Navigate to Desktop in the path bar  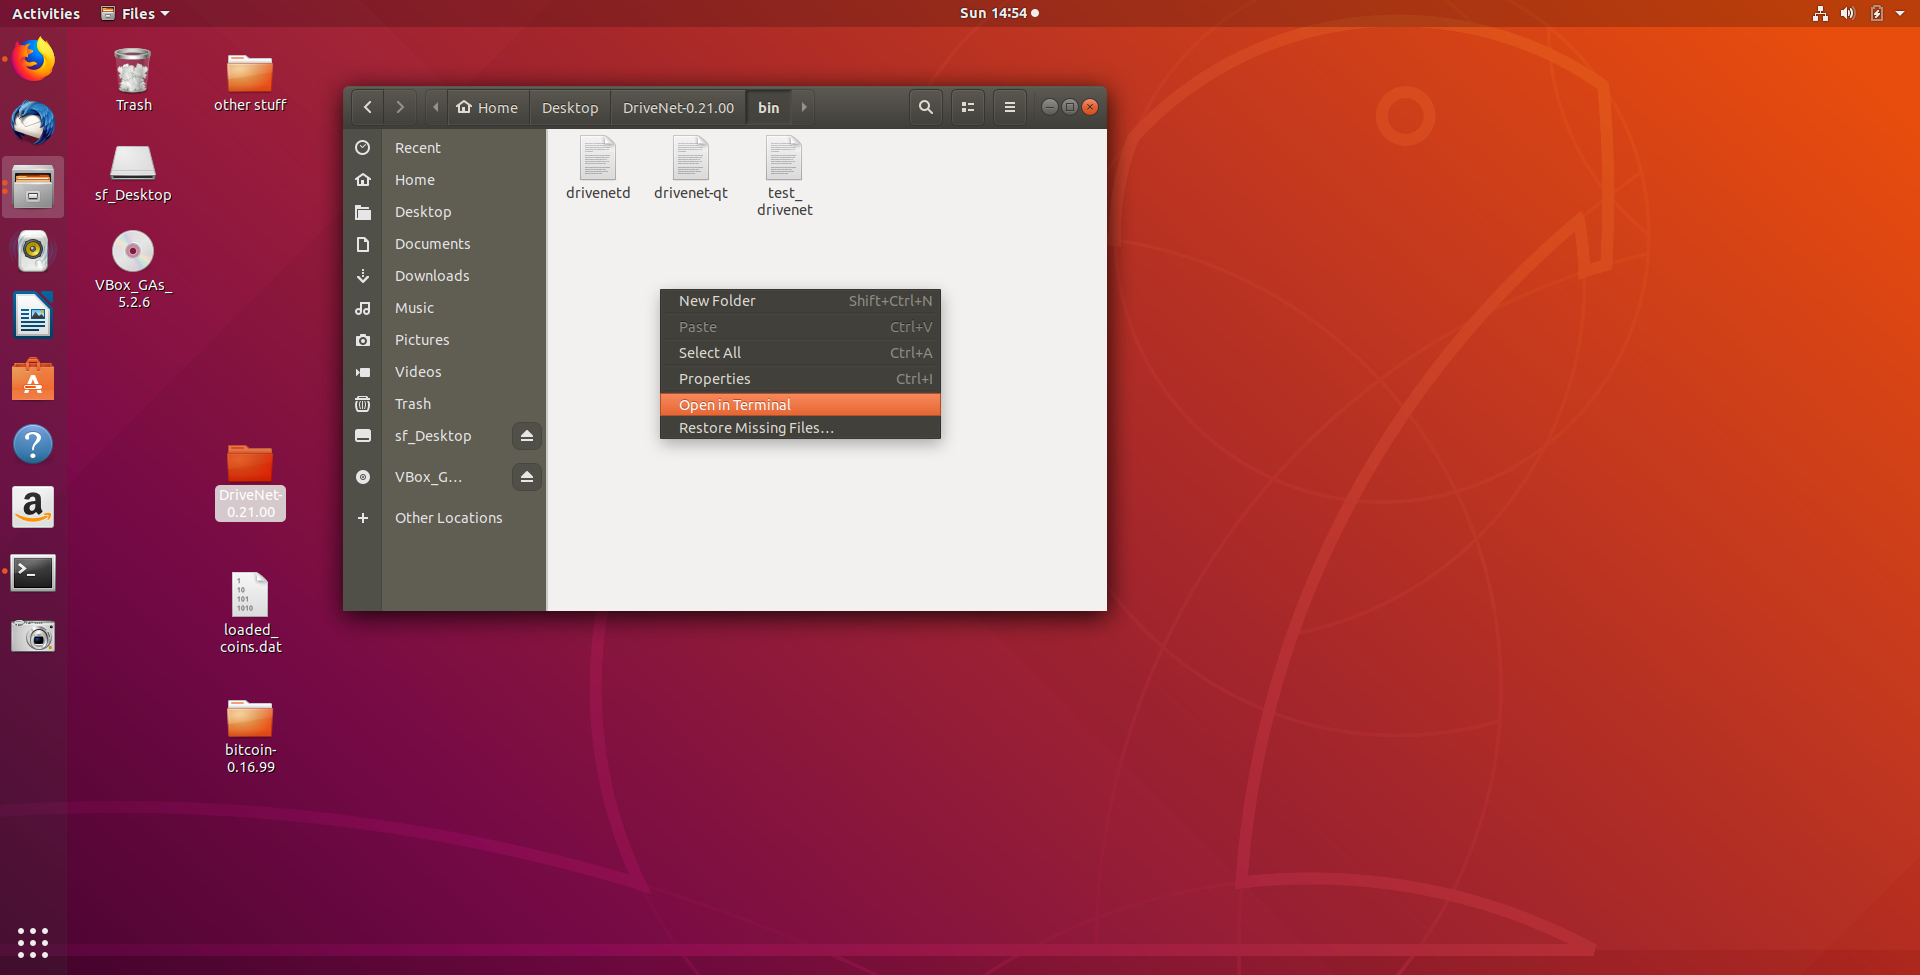pyautogui.click(x=570, y=107)
